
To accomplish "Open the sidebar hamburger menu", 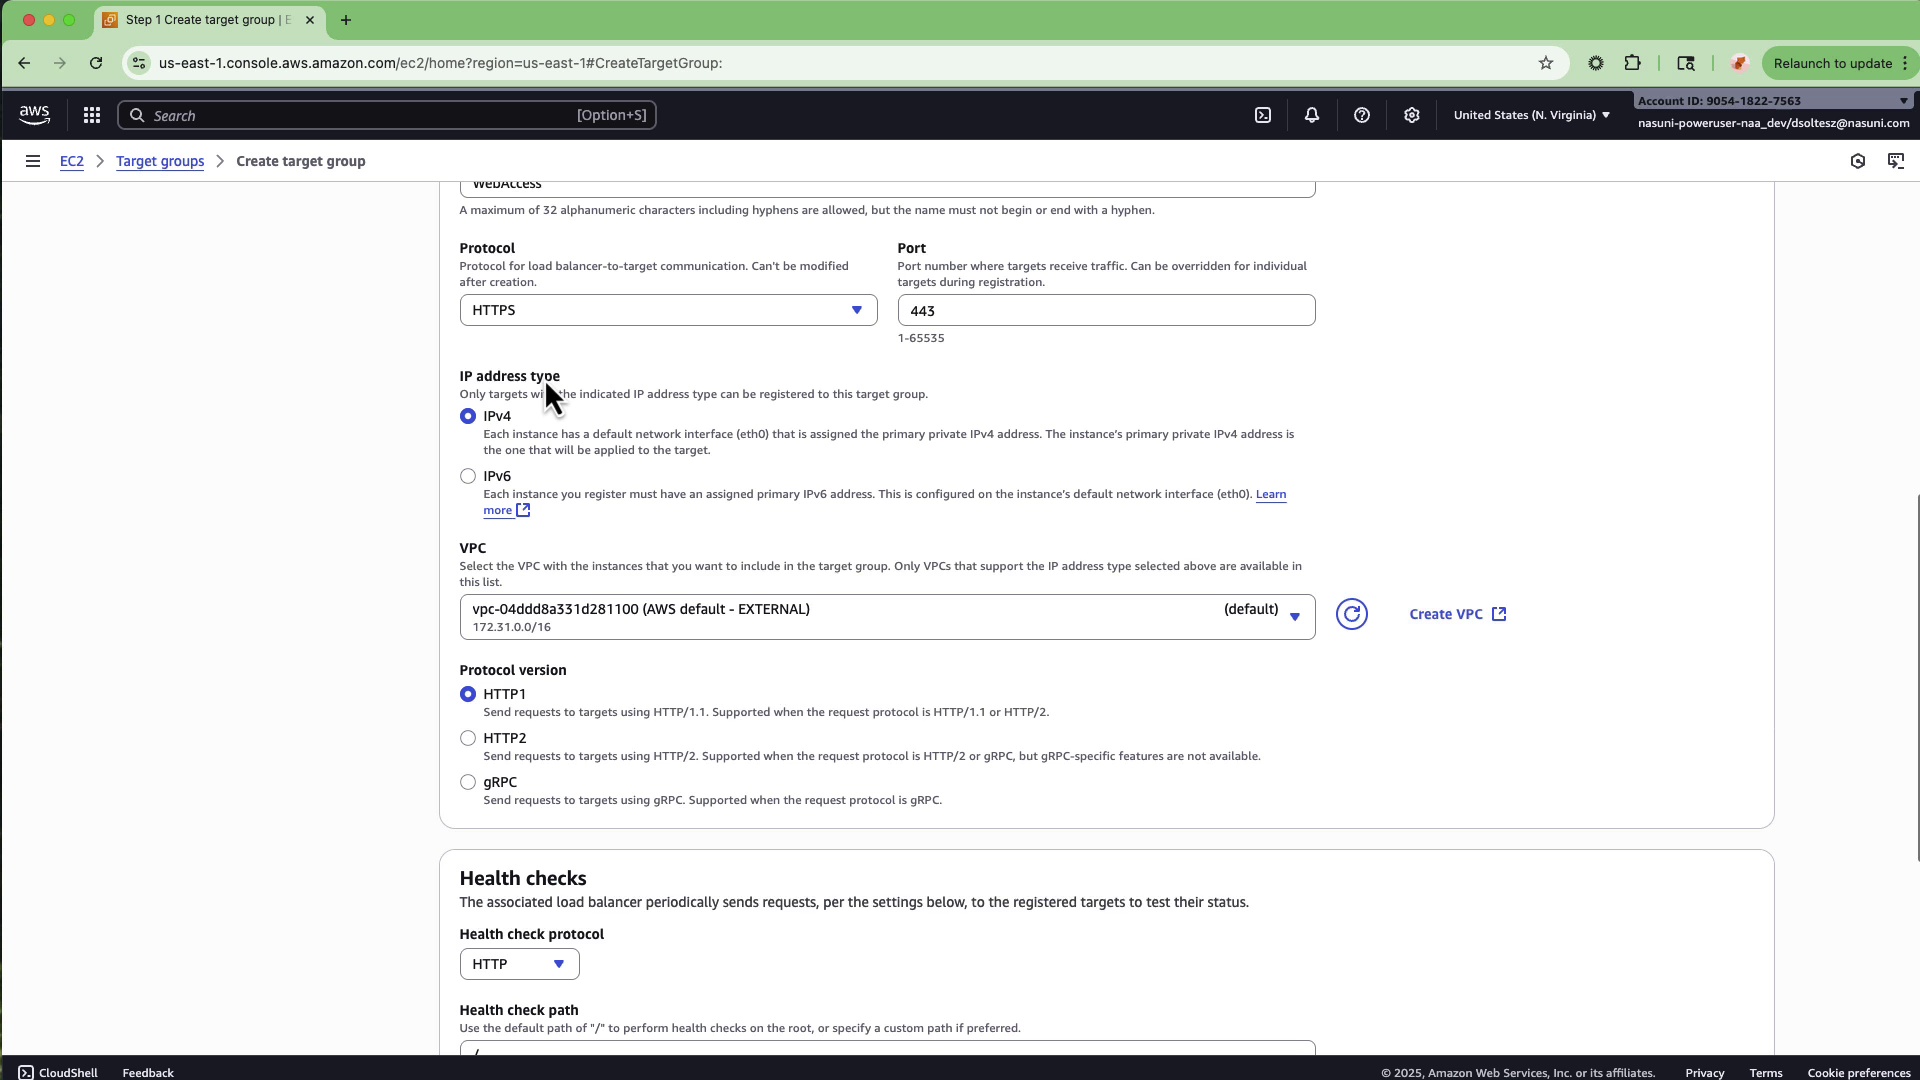I will tap(33, 161).
